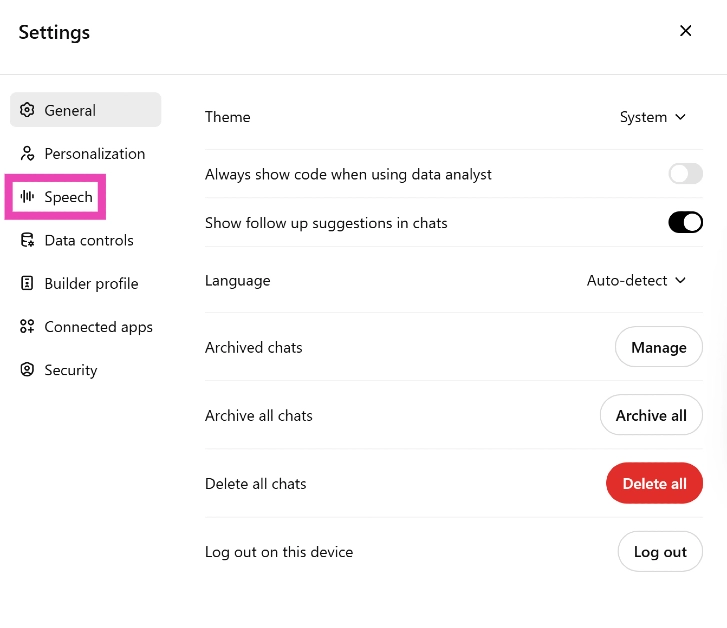Click the Archive all button

(651, 416)
